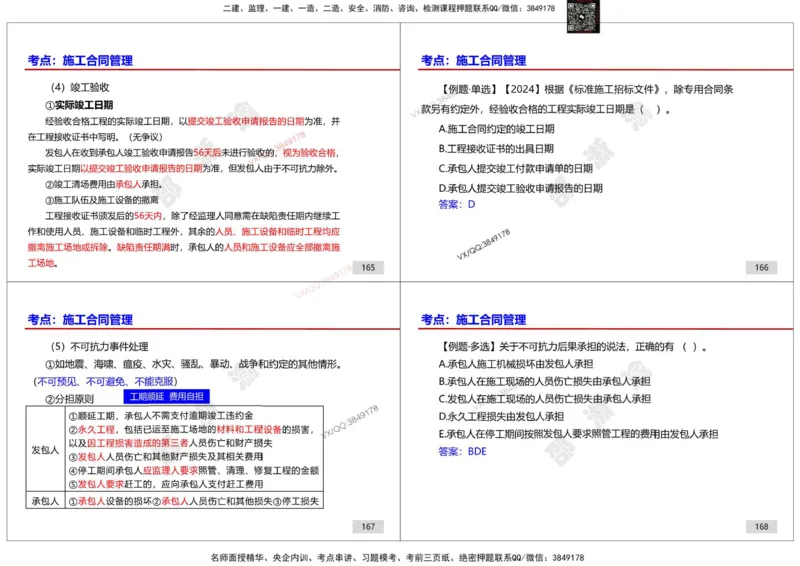Click the (4) 竣工验收 subheading

tap(80, 87)
